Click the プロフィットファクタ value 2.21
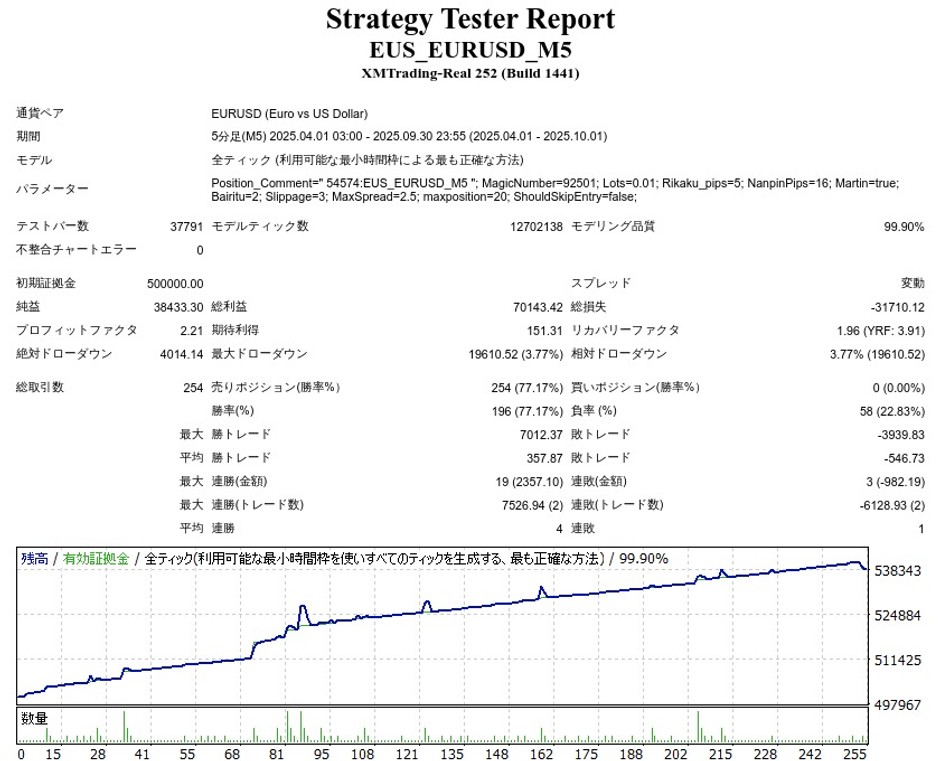 click(x=192, y=330)
